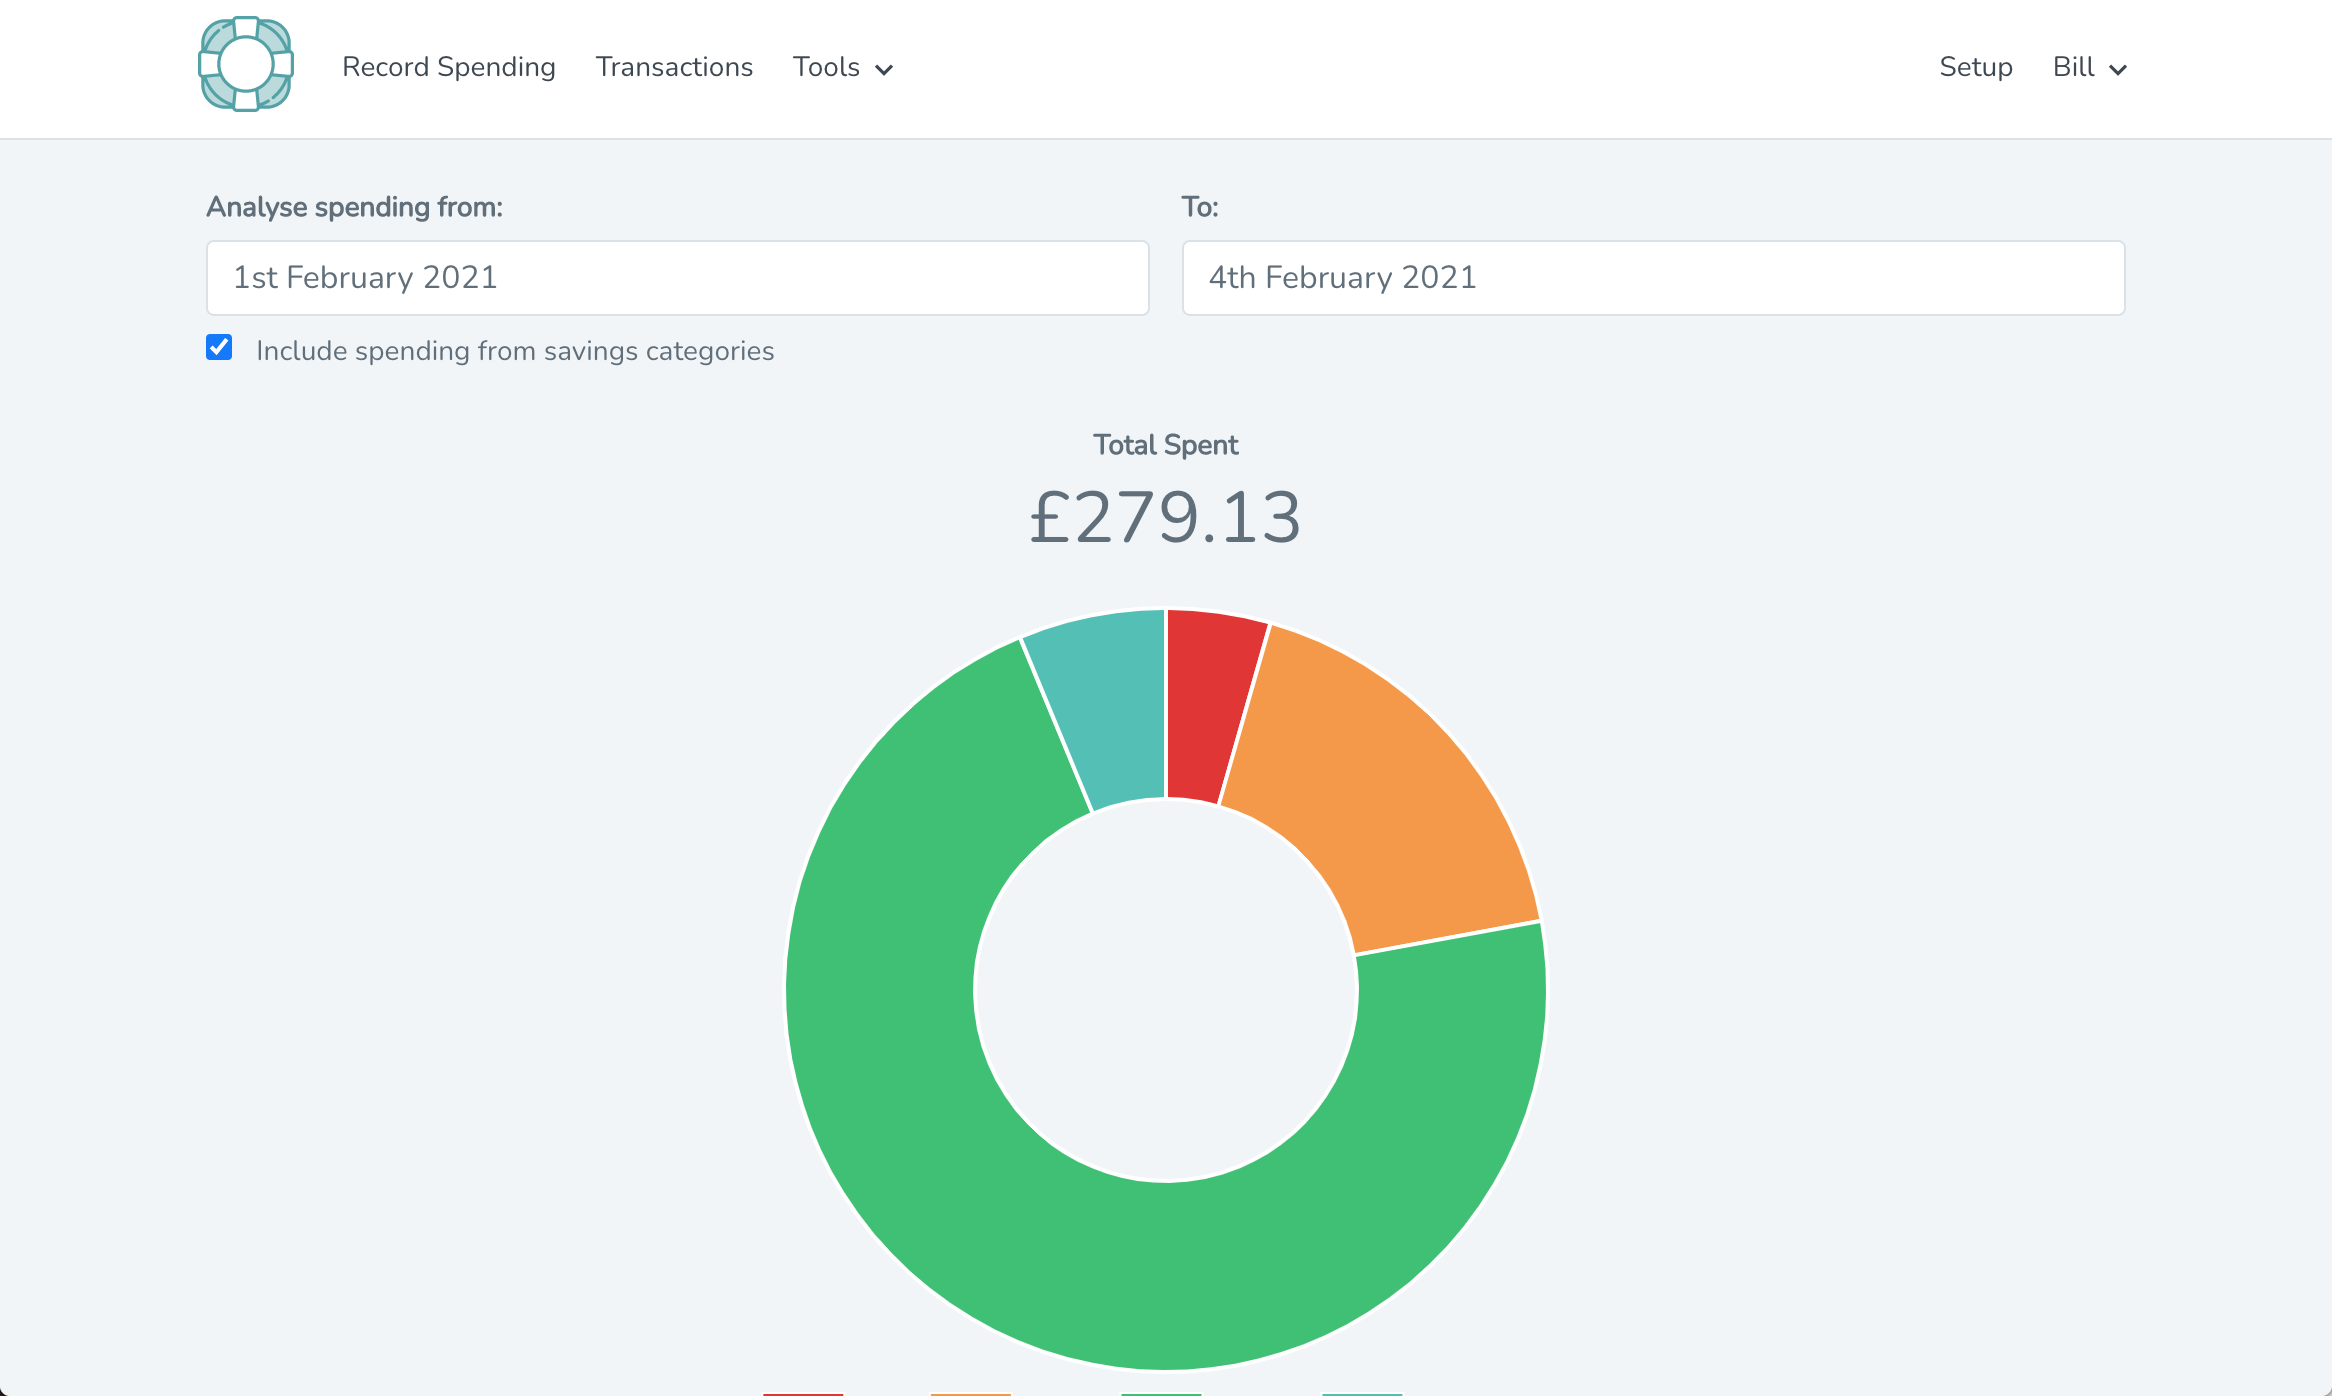Click the empty center of the donut chart

[1165, 990]
